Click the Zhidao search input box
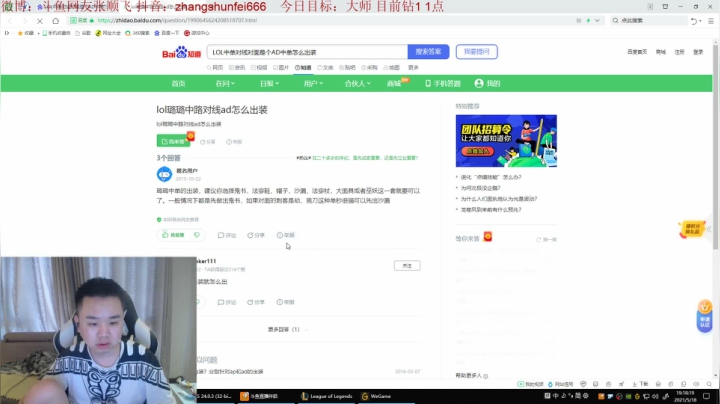 tap(307, 52)
